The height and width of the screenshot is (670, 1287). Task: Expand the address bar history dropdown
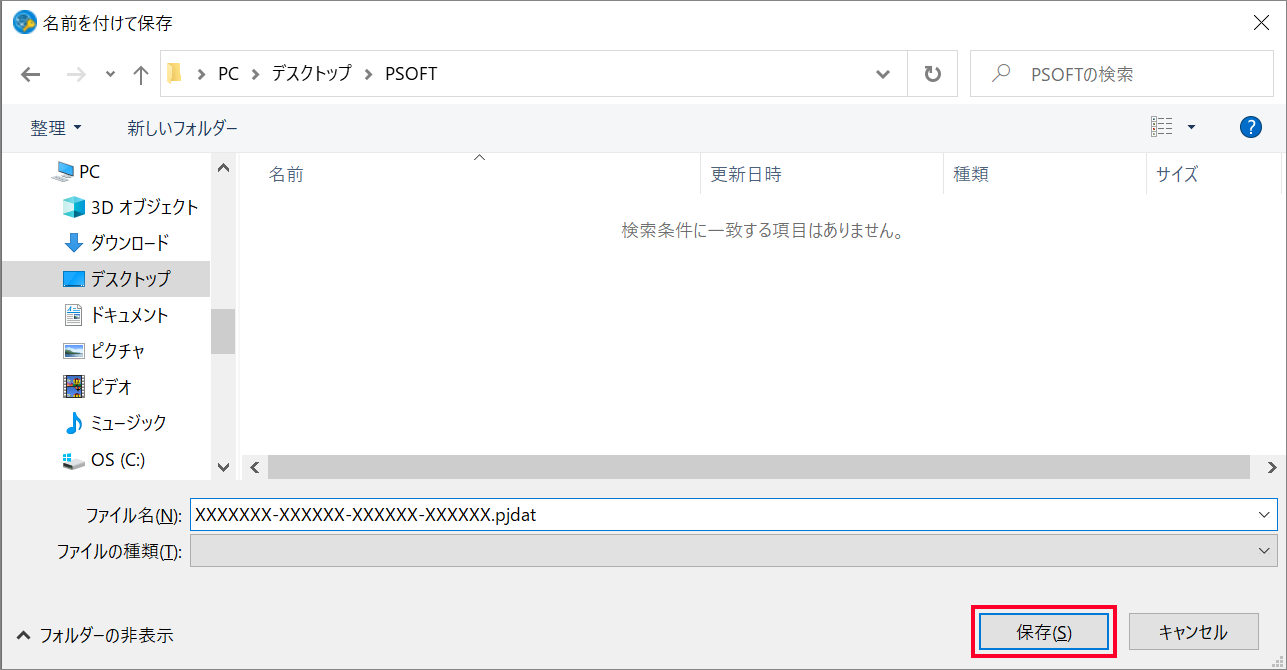[883, 74]
